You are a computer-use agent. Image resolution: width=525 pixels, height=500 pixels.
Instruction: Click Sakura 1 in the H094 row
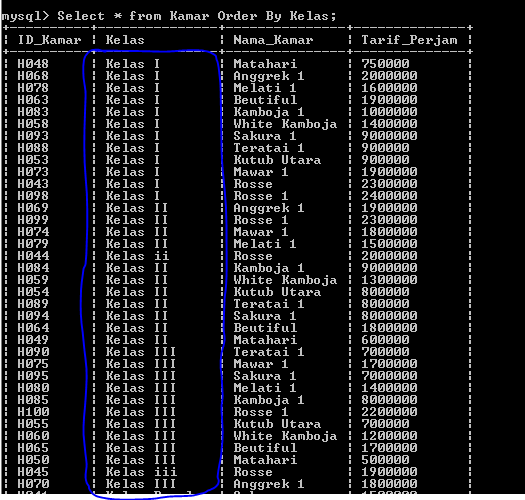point(265,316)
